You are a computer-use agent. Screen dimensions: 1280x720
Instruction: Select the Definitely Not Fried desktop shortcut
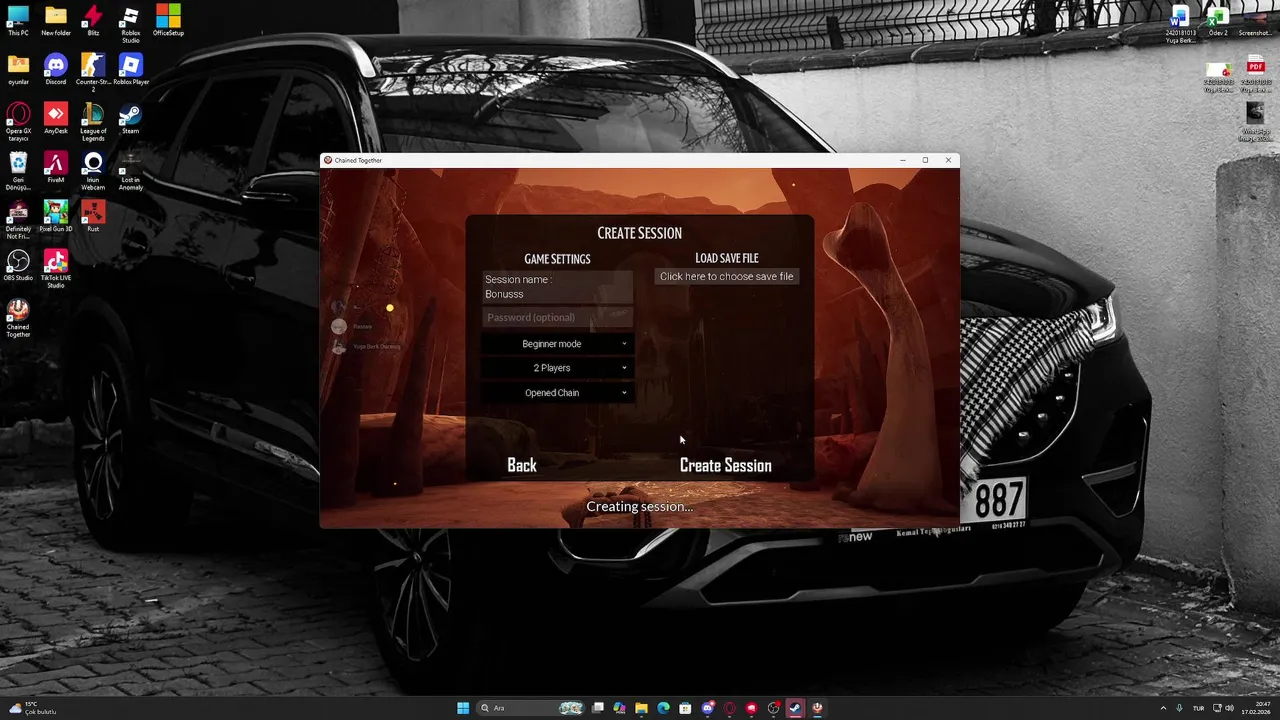[18, 220]
